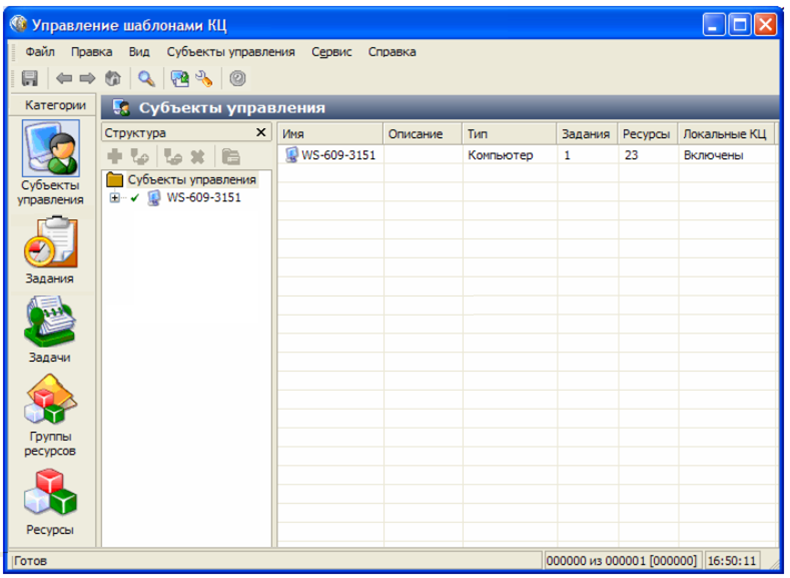Expand the WS-609-3151 tree node
The image size is (790, 578).
tap(115, 198)
